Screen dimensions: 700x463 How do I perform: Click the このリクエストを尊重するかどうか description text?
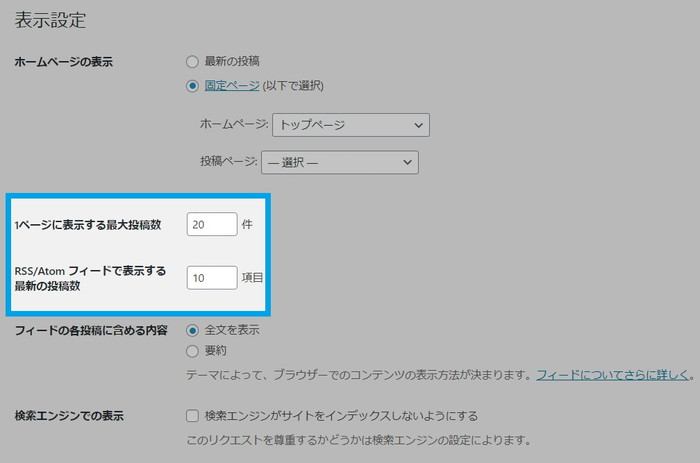point(358,440)
